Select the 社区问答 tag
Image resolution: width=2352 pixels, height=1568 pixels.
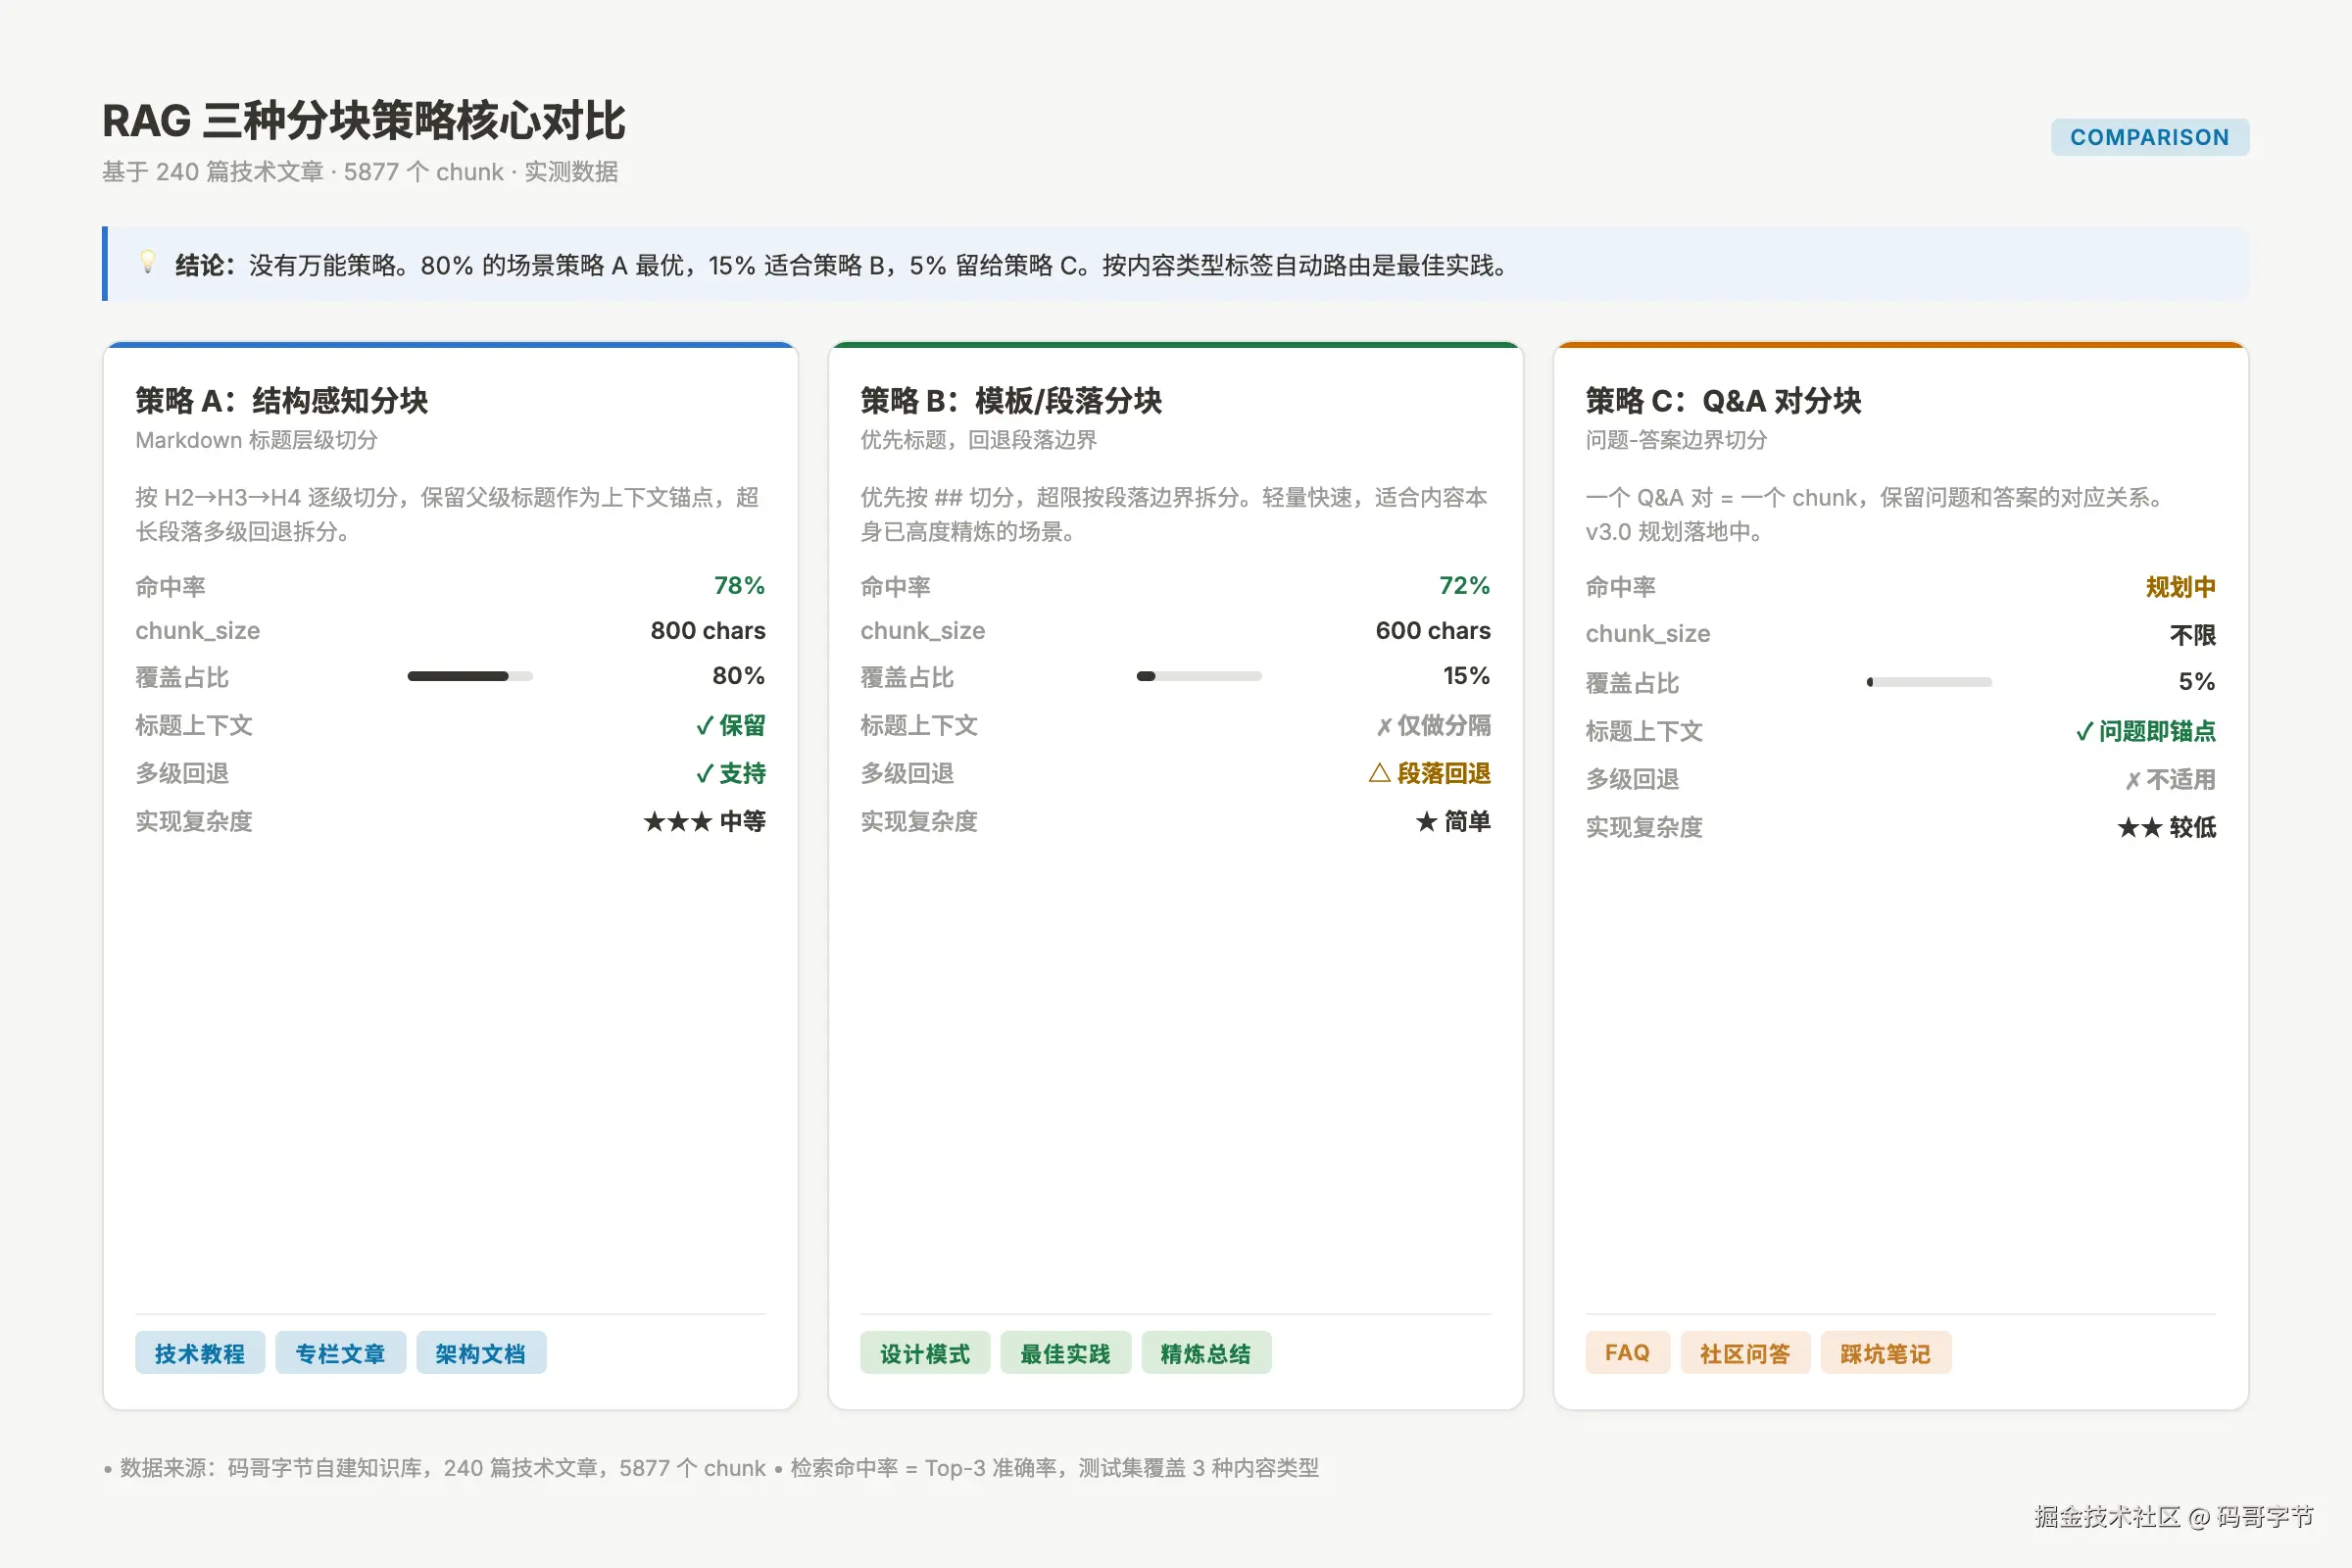pos(1745,1353)
